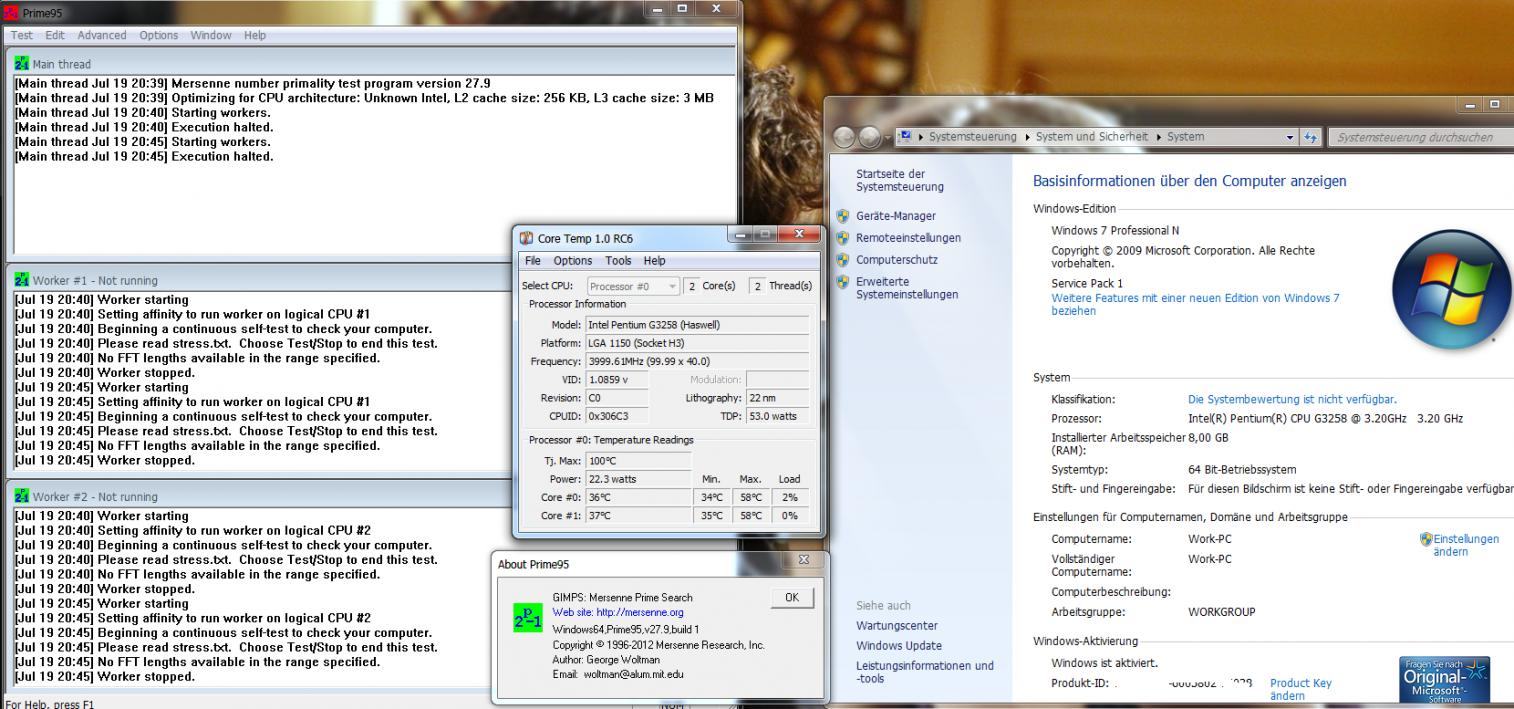The image size is (1514, 709).
Task: Click the Core Temp title bar icon
Action: 527,238
